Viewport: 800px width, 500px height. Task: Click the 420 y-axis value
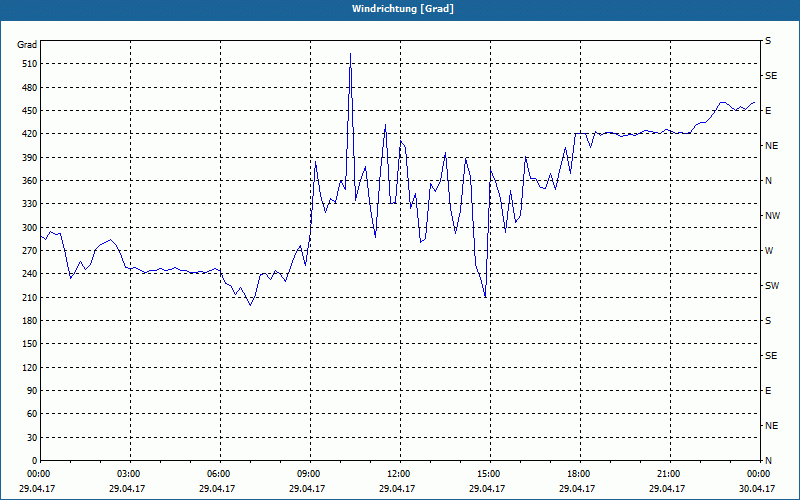[29, 134]
